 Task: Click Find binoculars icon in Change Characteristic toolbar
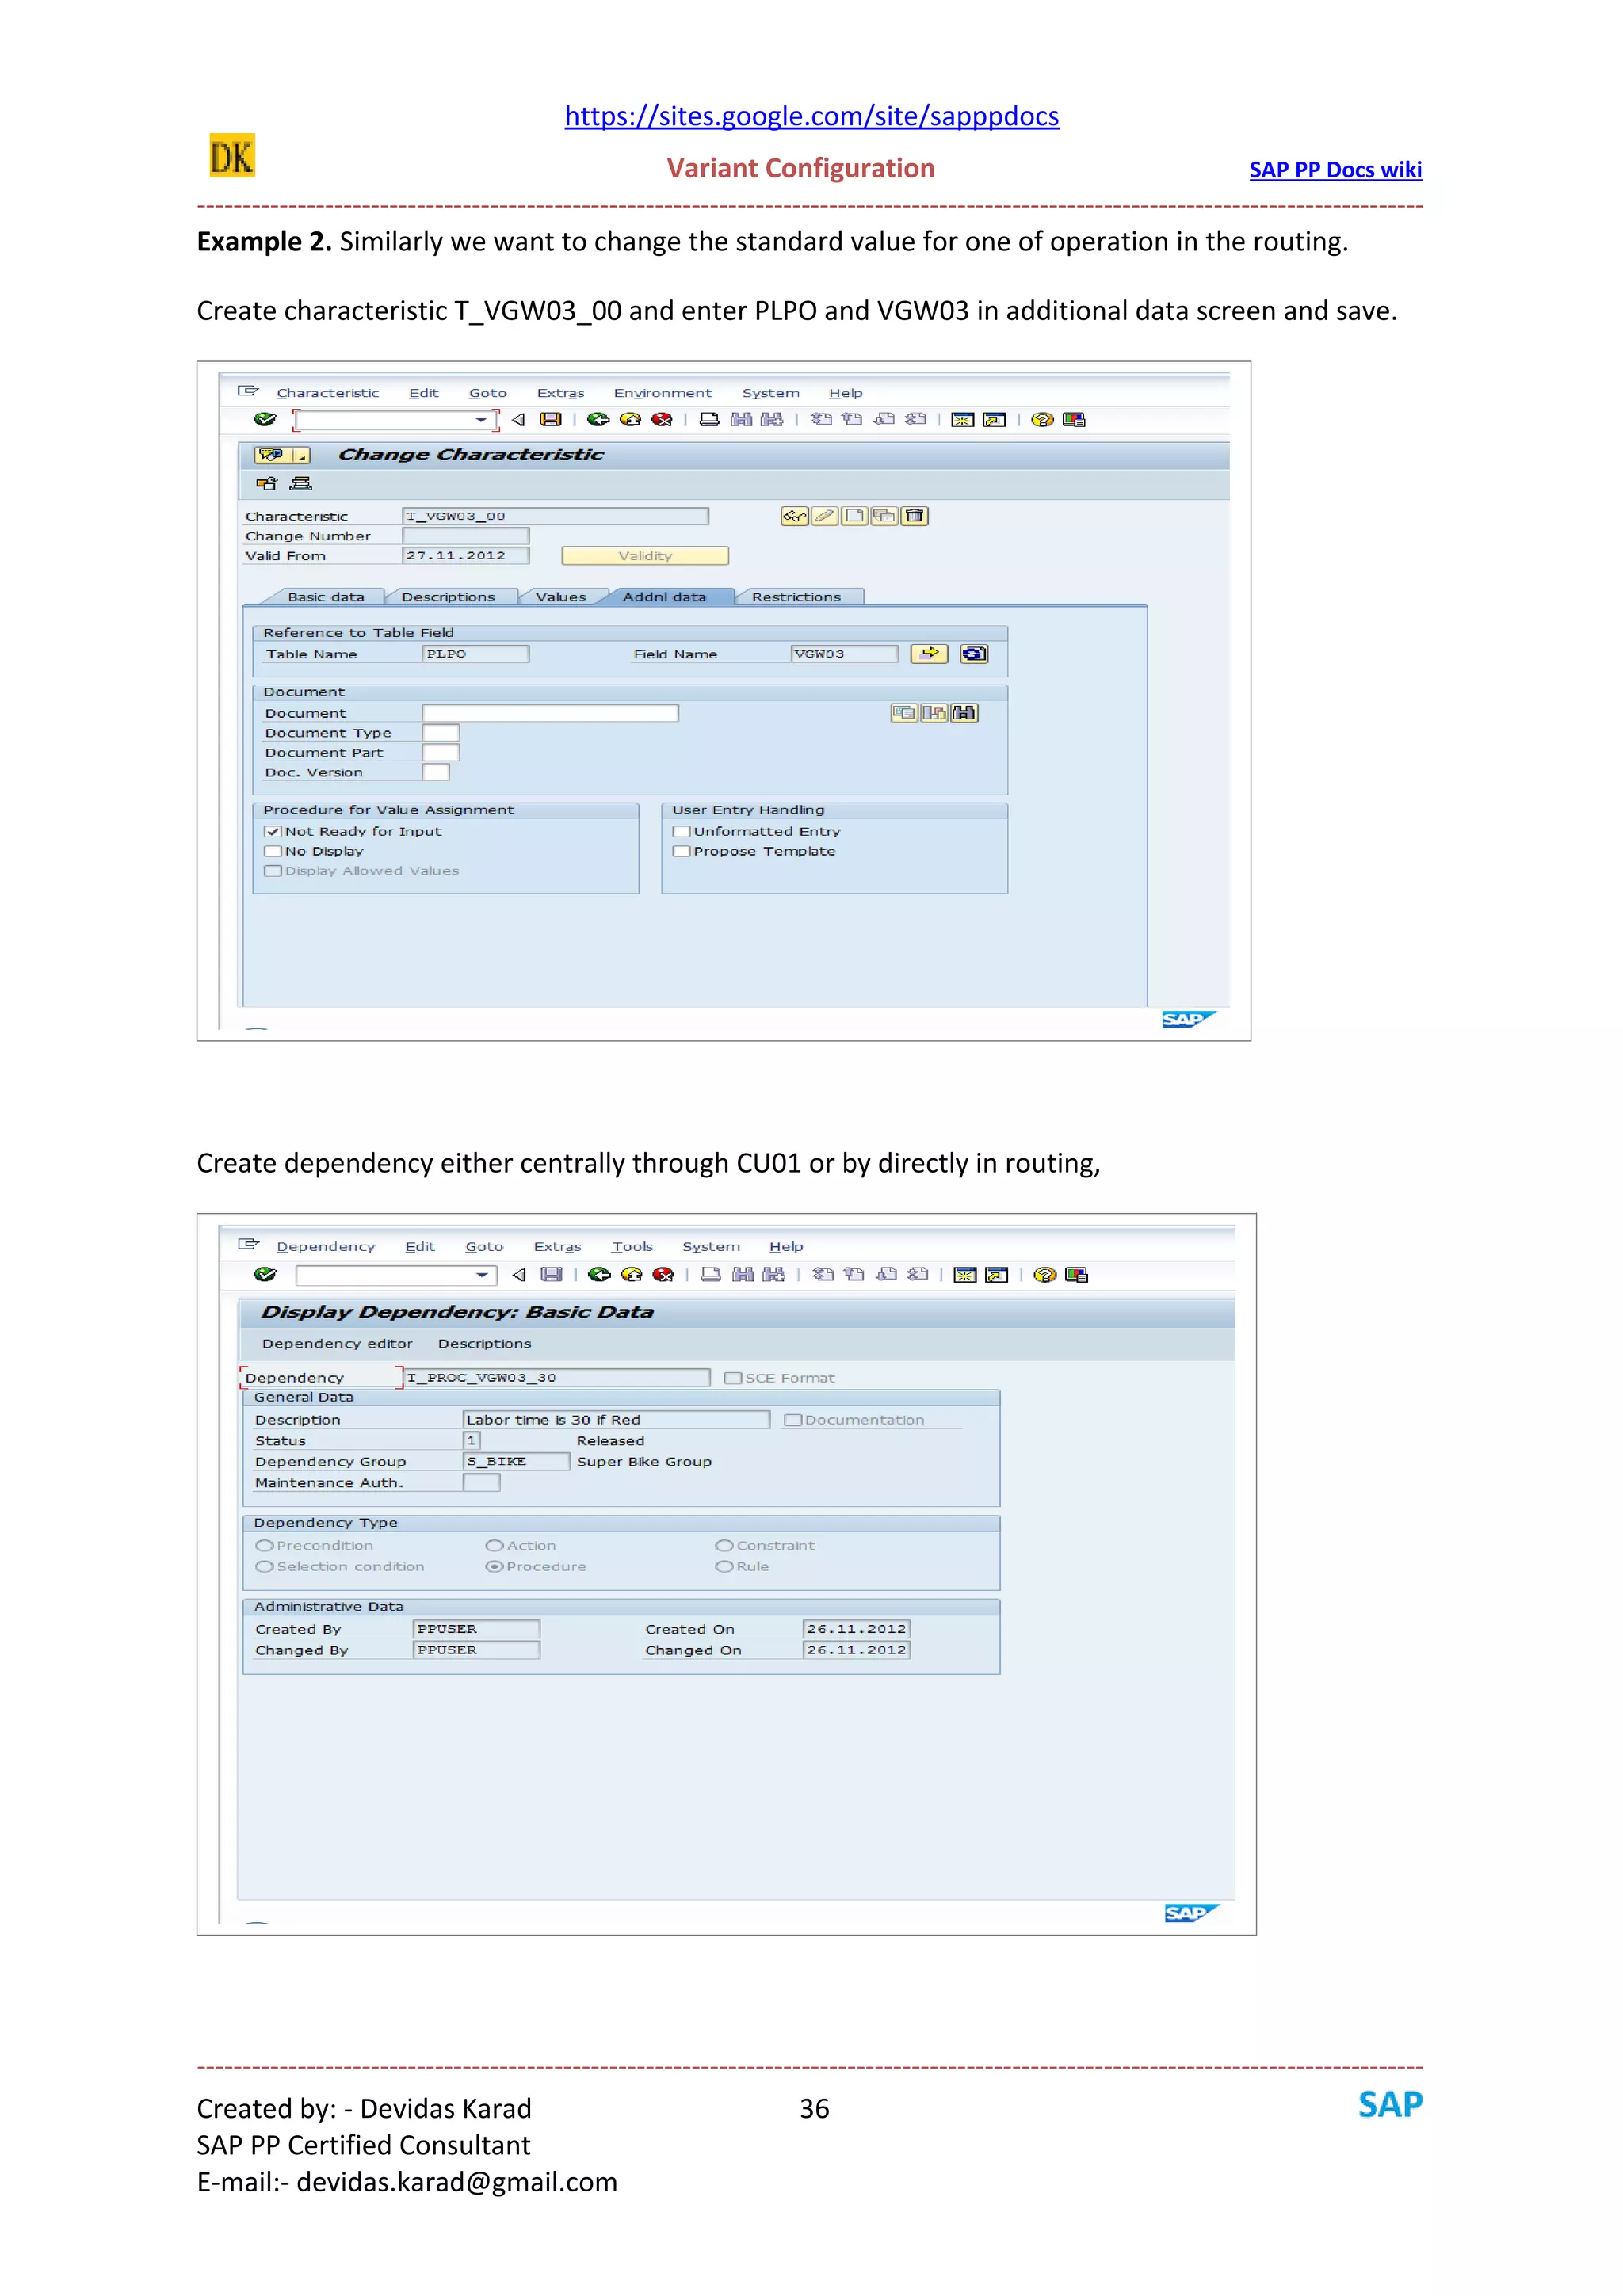pyautogui.click(x=741, y=419)
